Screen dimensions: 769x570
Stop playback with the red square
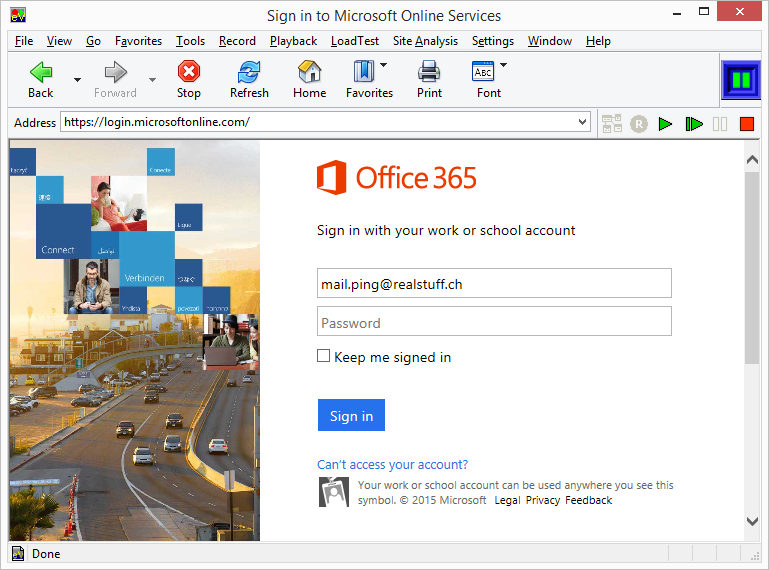coord(746,124)
